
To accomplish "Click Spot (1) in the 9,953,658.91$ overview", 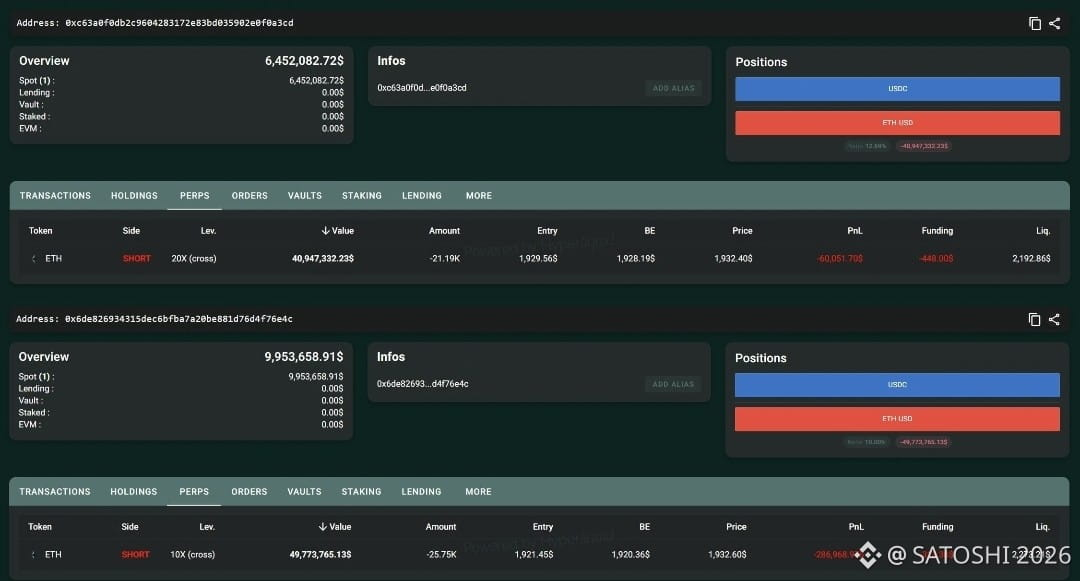I will point(36,377).
